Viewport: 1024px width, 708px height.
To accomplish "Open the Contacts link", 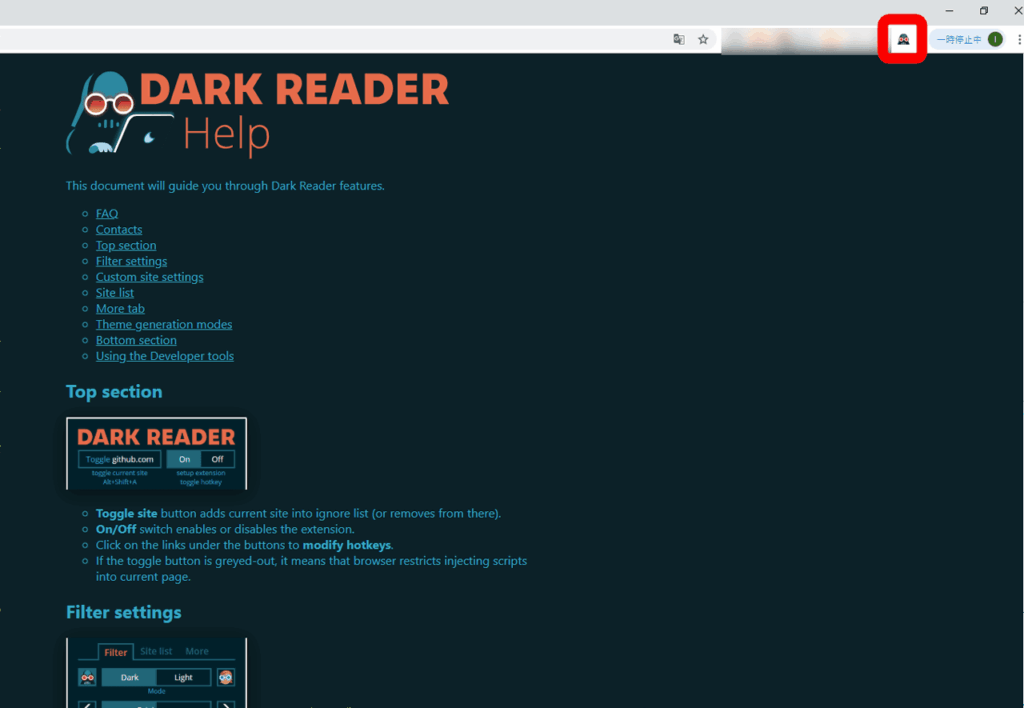I will 119,229.
